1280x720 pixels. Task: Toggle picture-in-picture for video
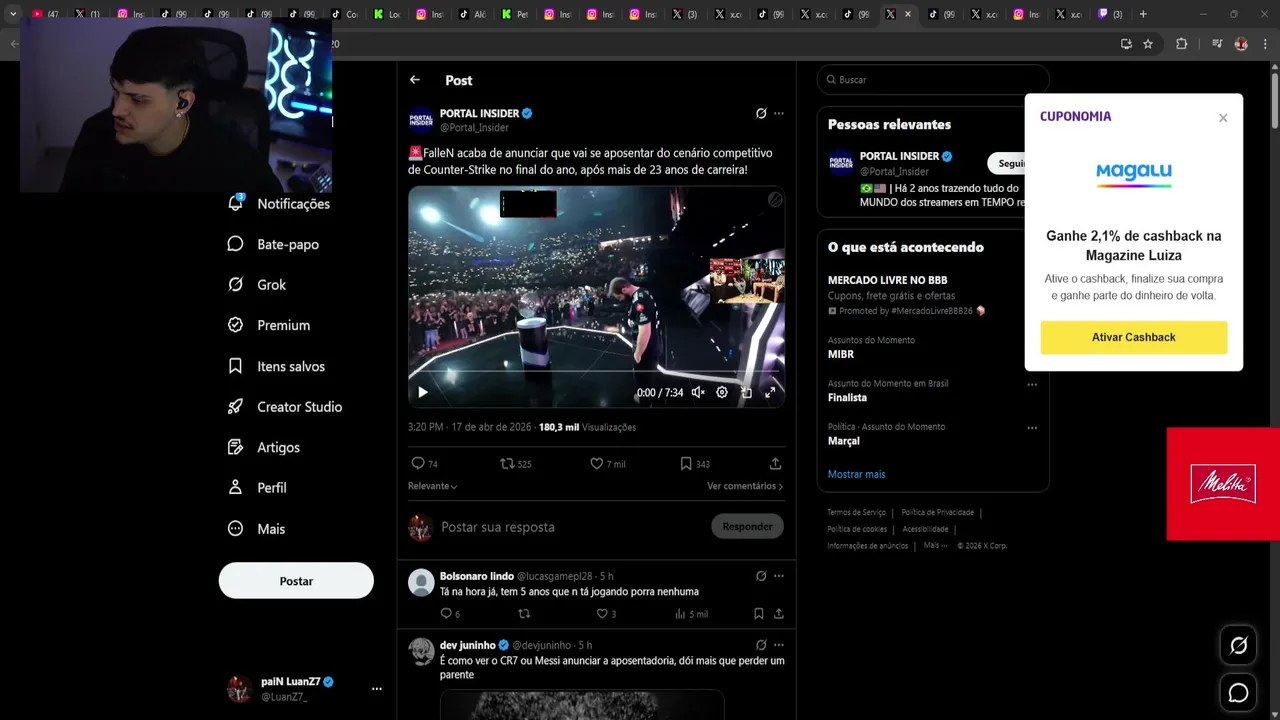[x=746, y=393]
